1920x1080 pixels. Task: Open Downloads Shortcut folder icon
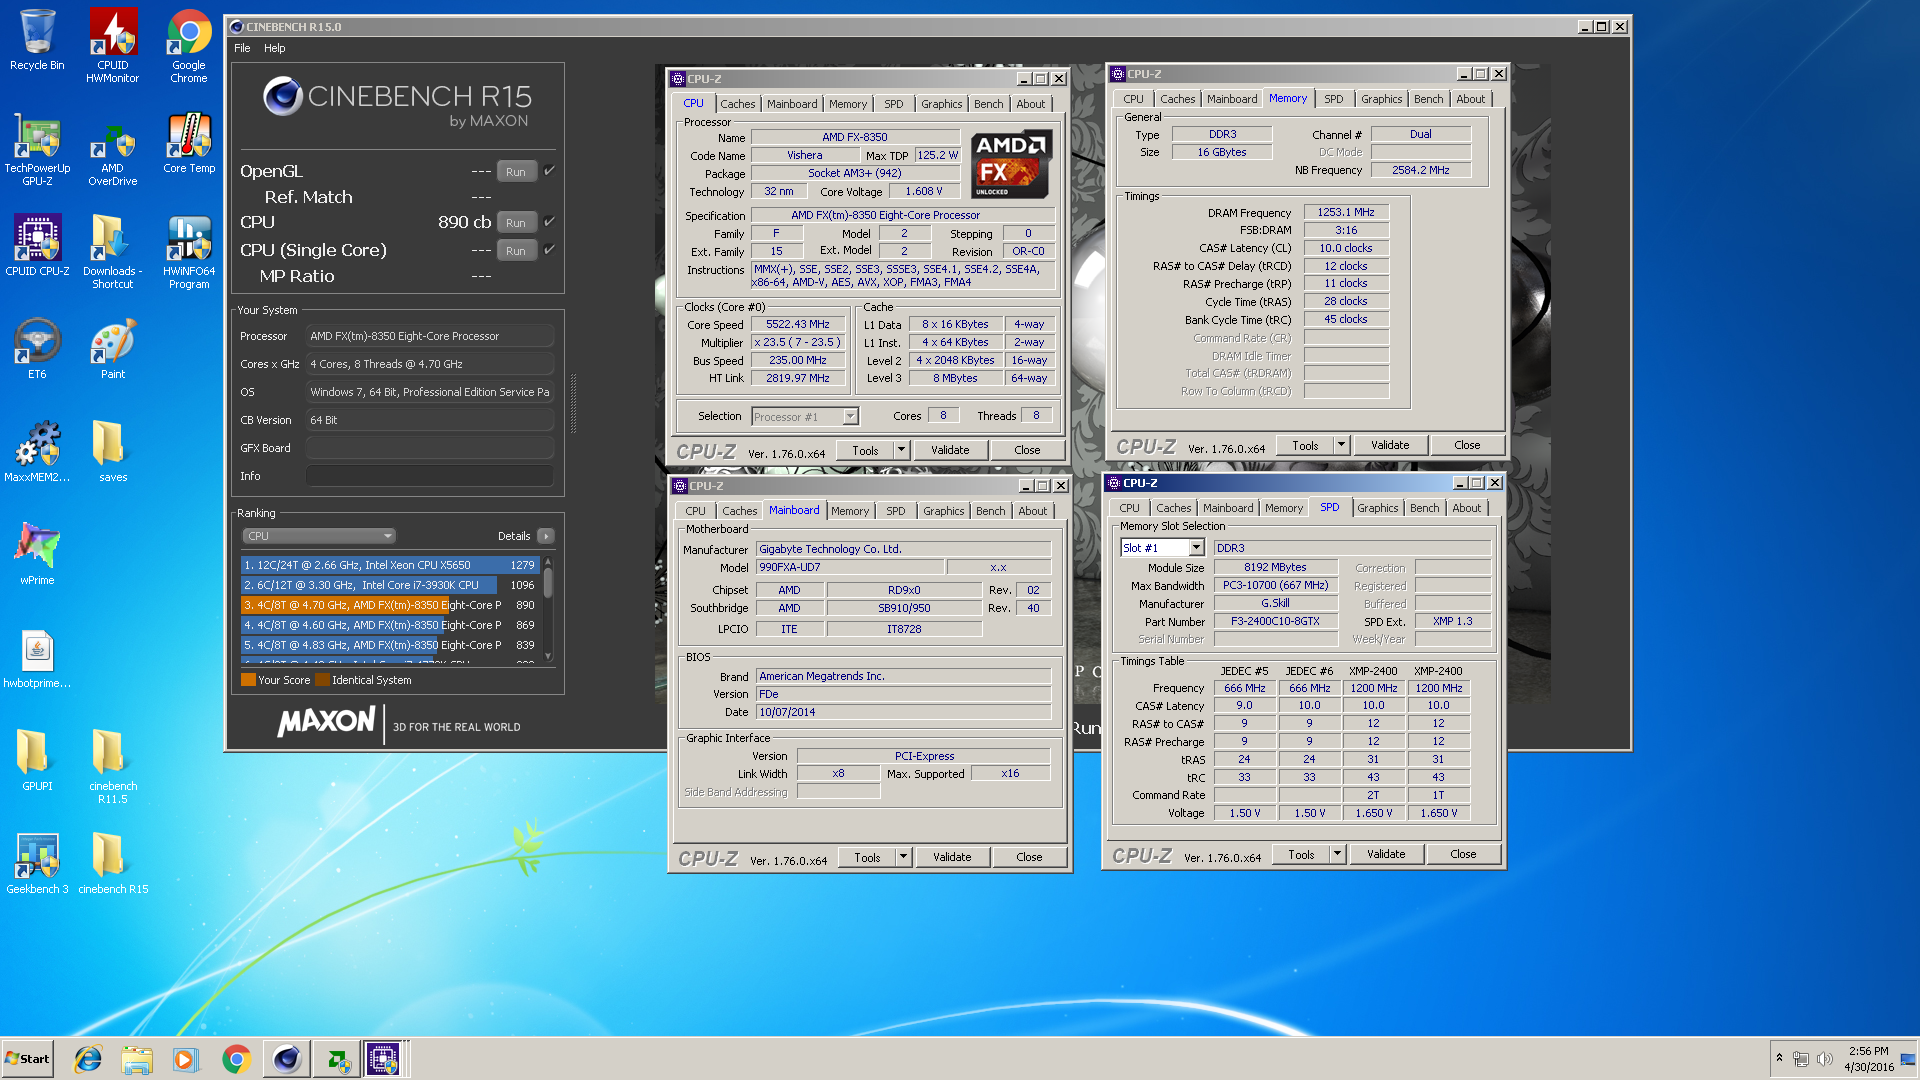pos(112,250)
